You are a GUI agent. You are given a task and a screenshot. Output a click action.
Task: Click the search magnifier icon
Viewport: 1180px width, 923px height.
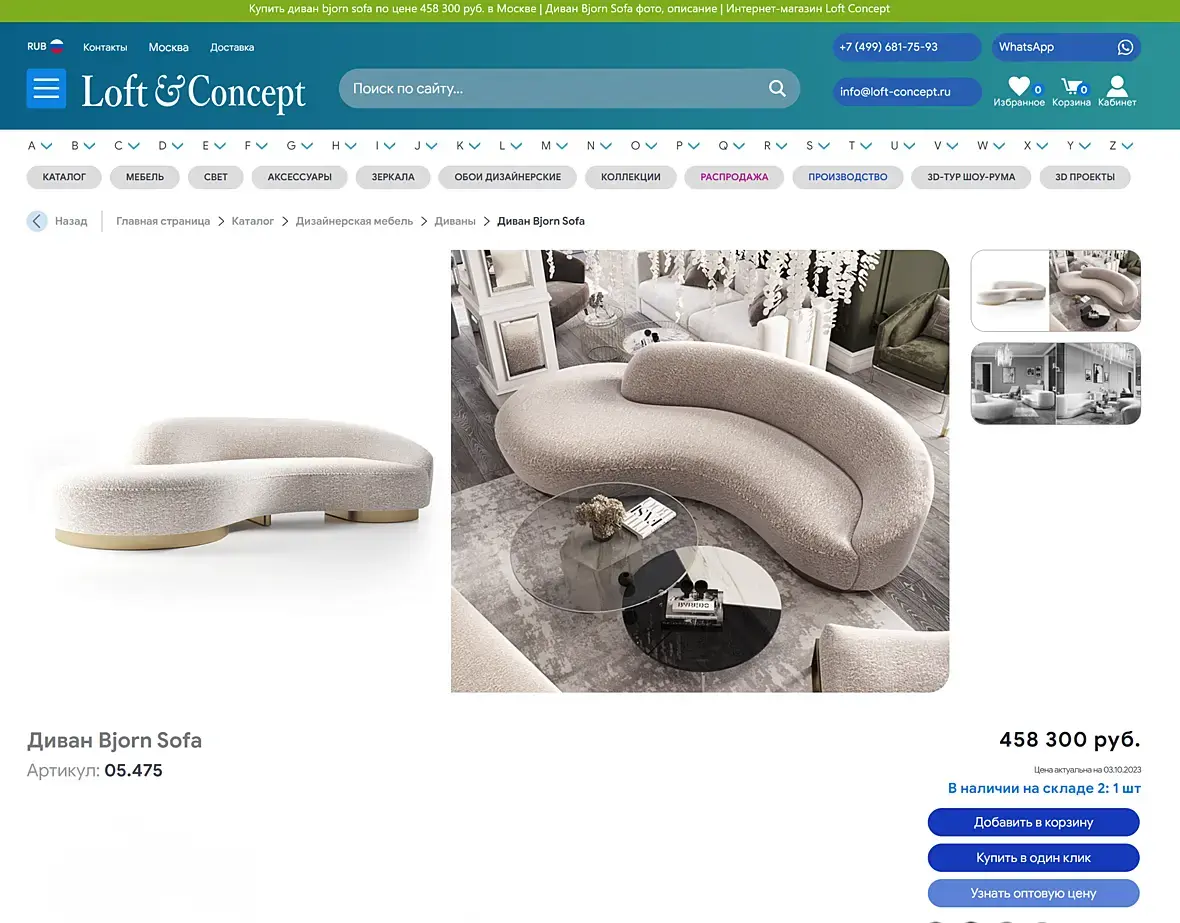point(777,89)
